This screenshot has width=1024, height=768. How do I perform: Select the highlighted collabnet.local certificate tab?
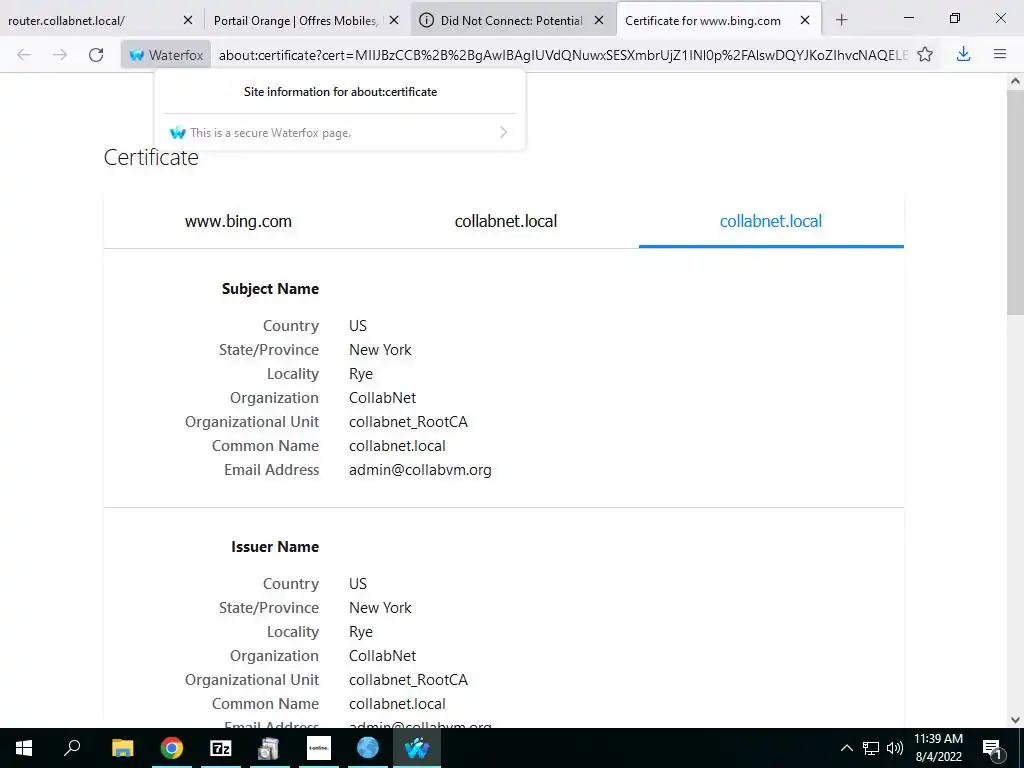[x=771, y=221]
